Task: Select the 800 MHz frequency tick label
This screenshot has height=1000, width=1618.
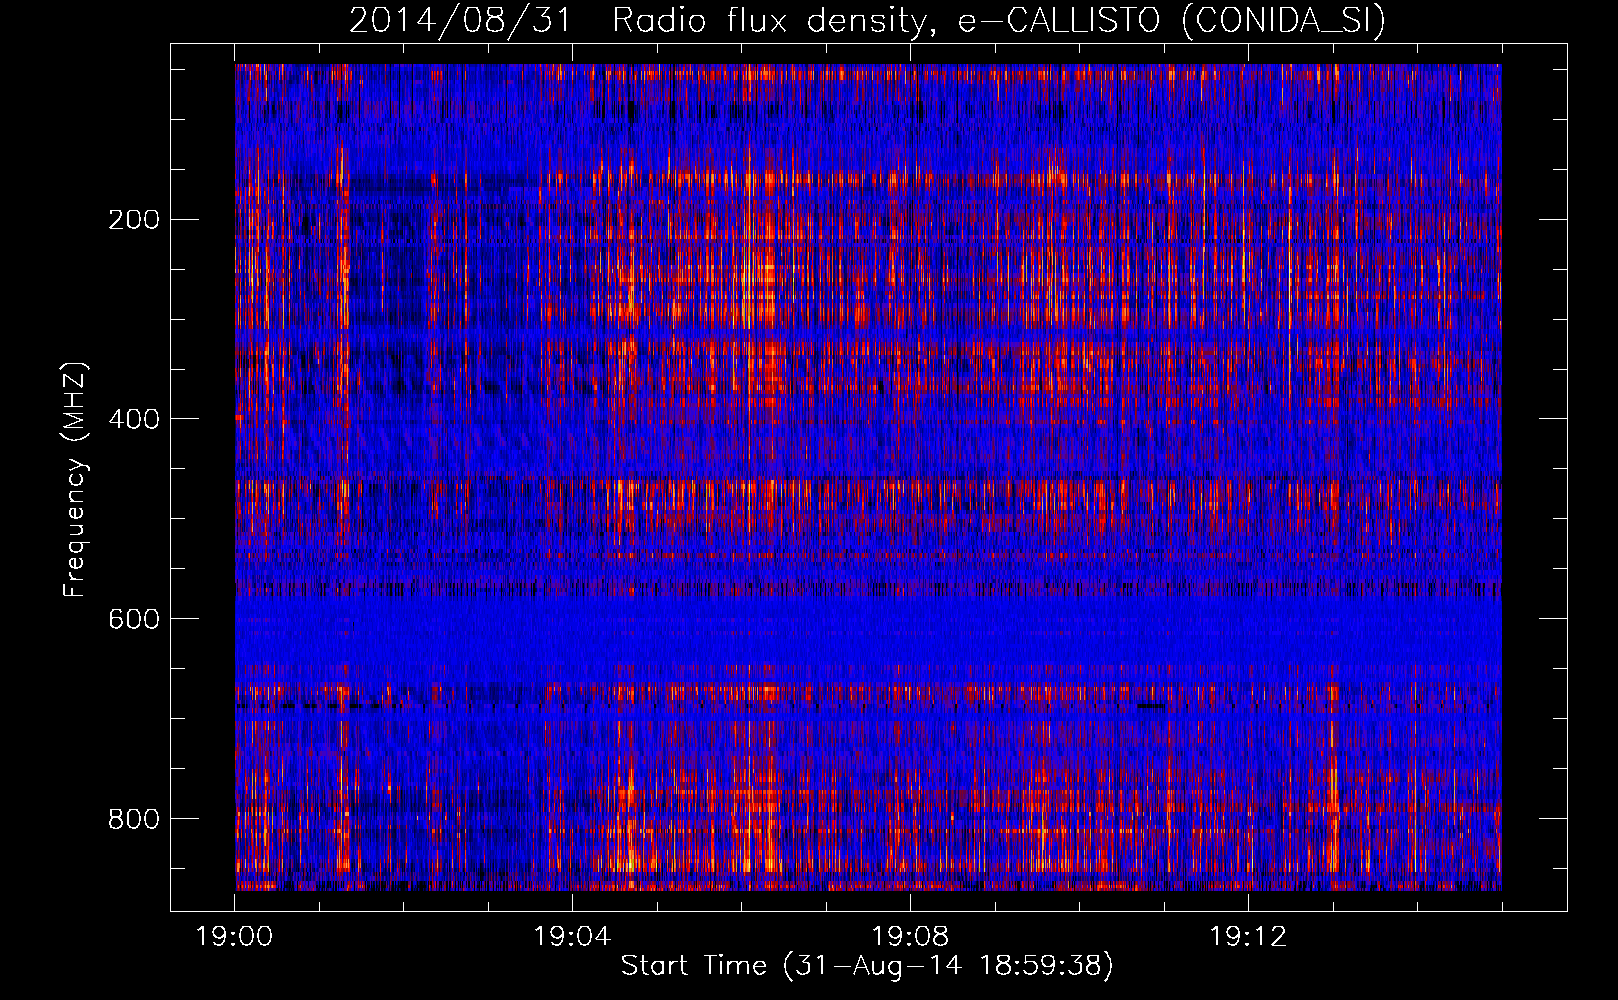Action: click(133, 819)
